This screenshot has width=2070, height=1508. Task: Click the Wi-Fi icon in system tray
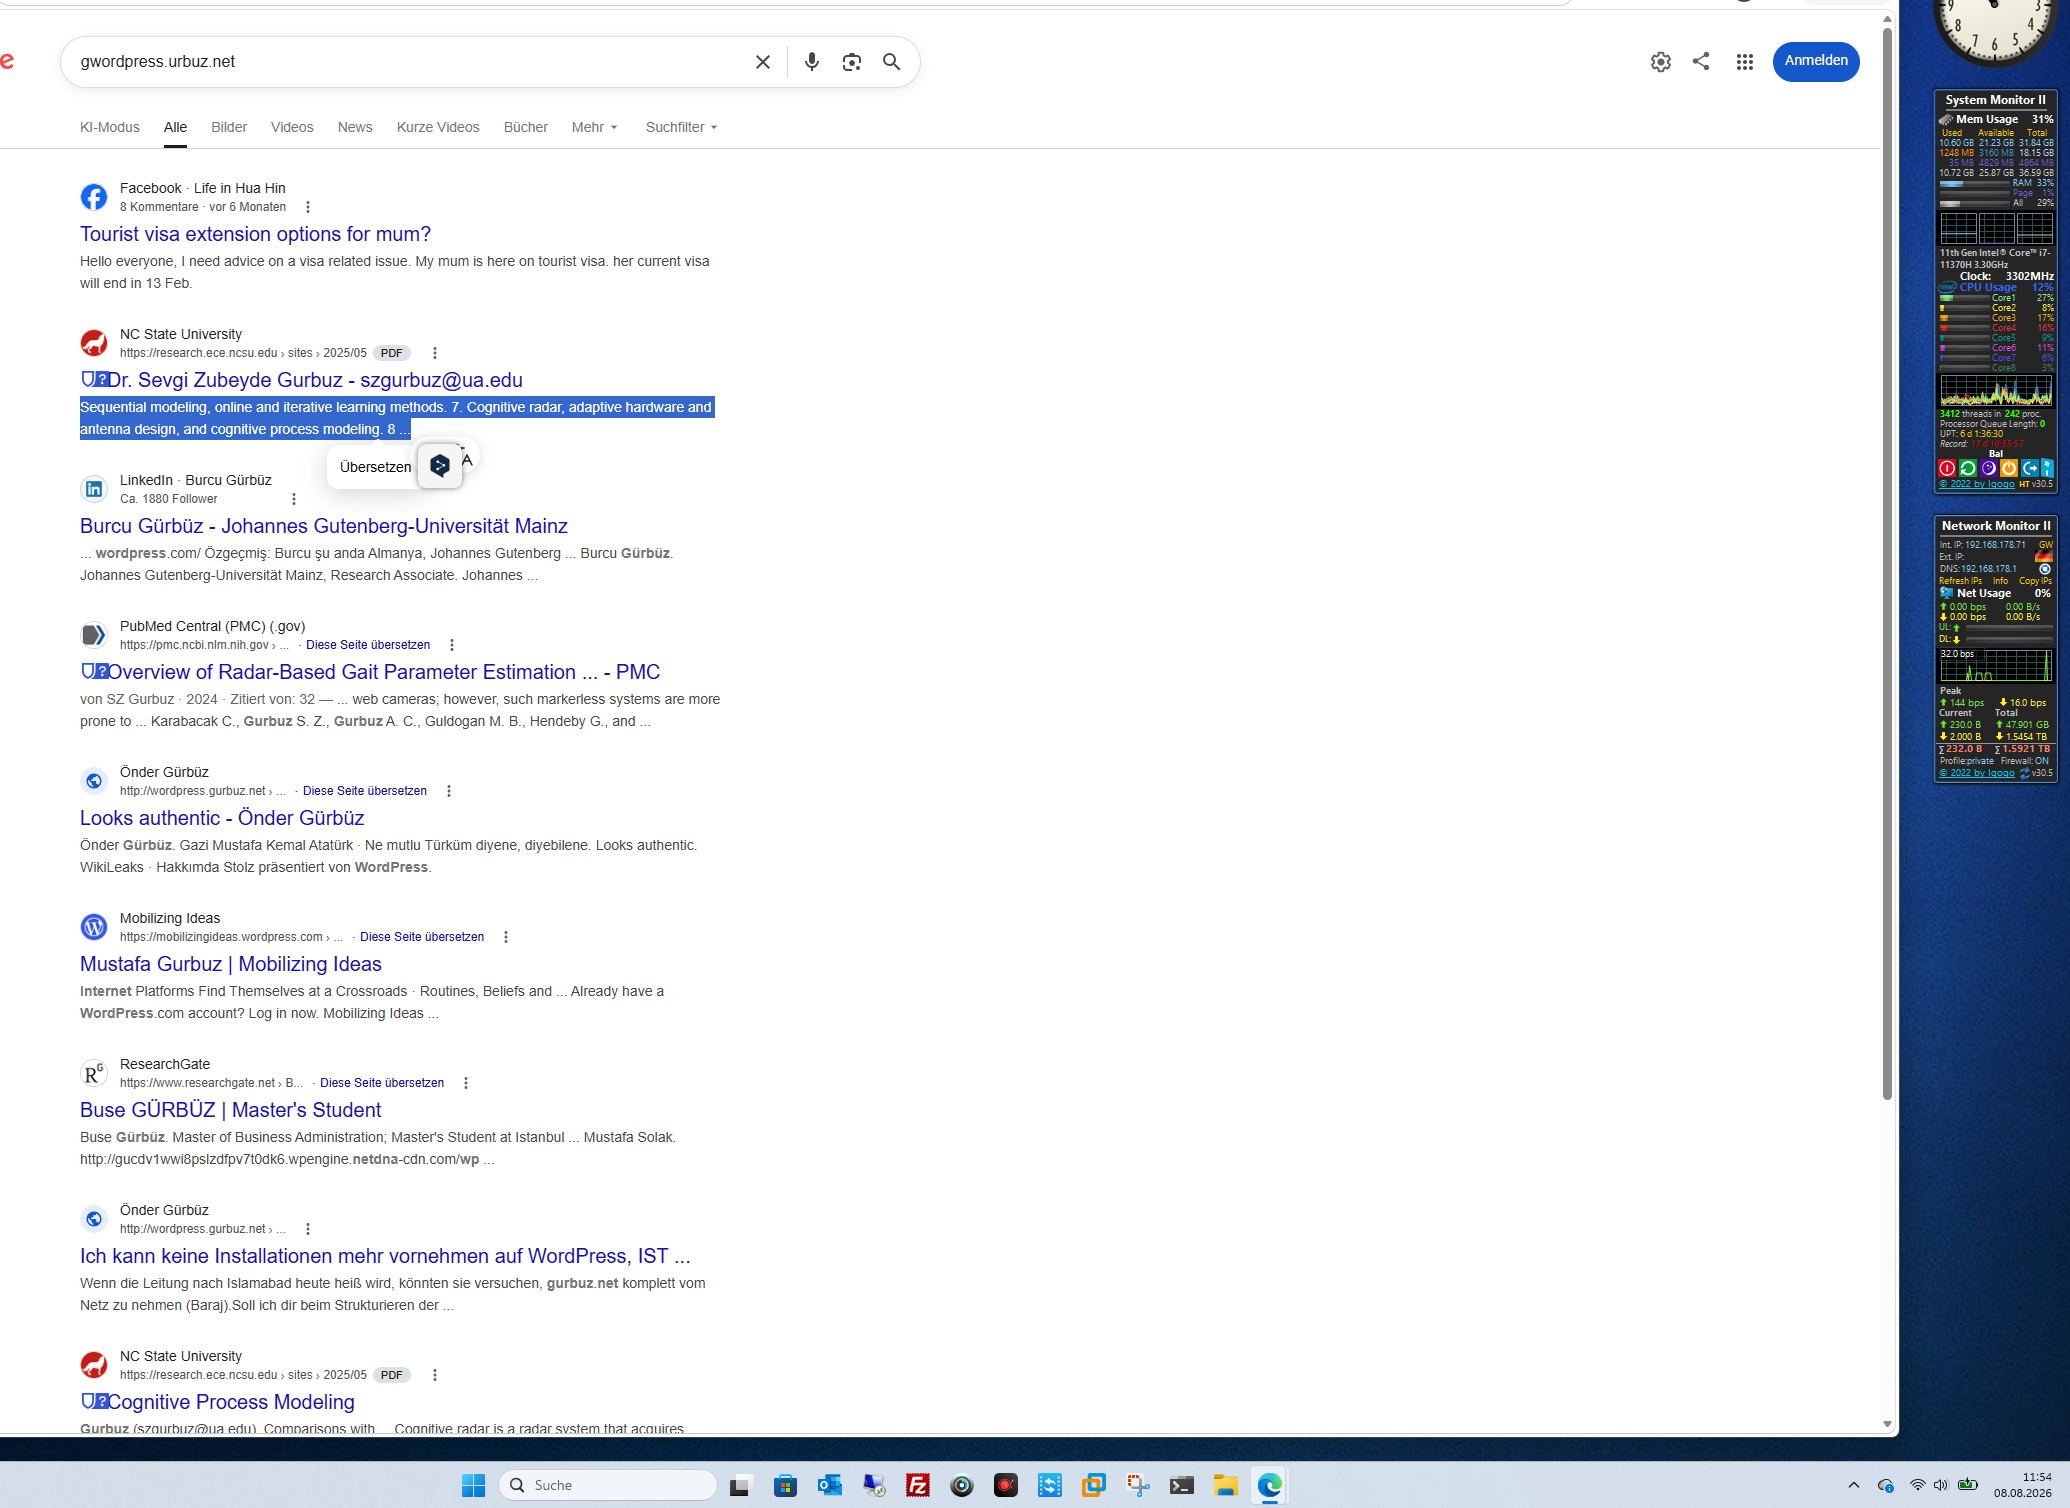[x=1917, y=1485]
